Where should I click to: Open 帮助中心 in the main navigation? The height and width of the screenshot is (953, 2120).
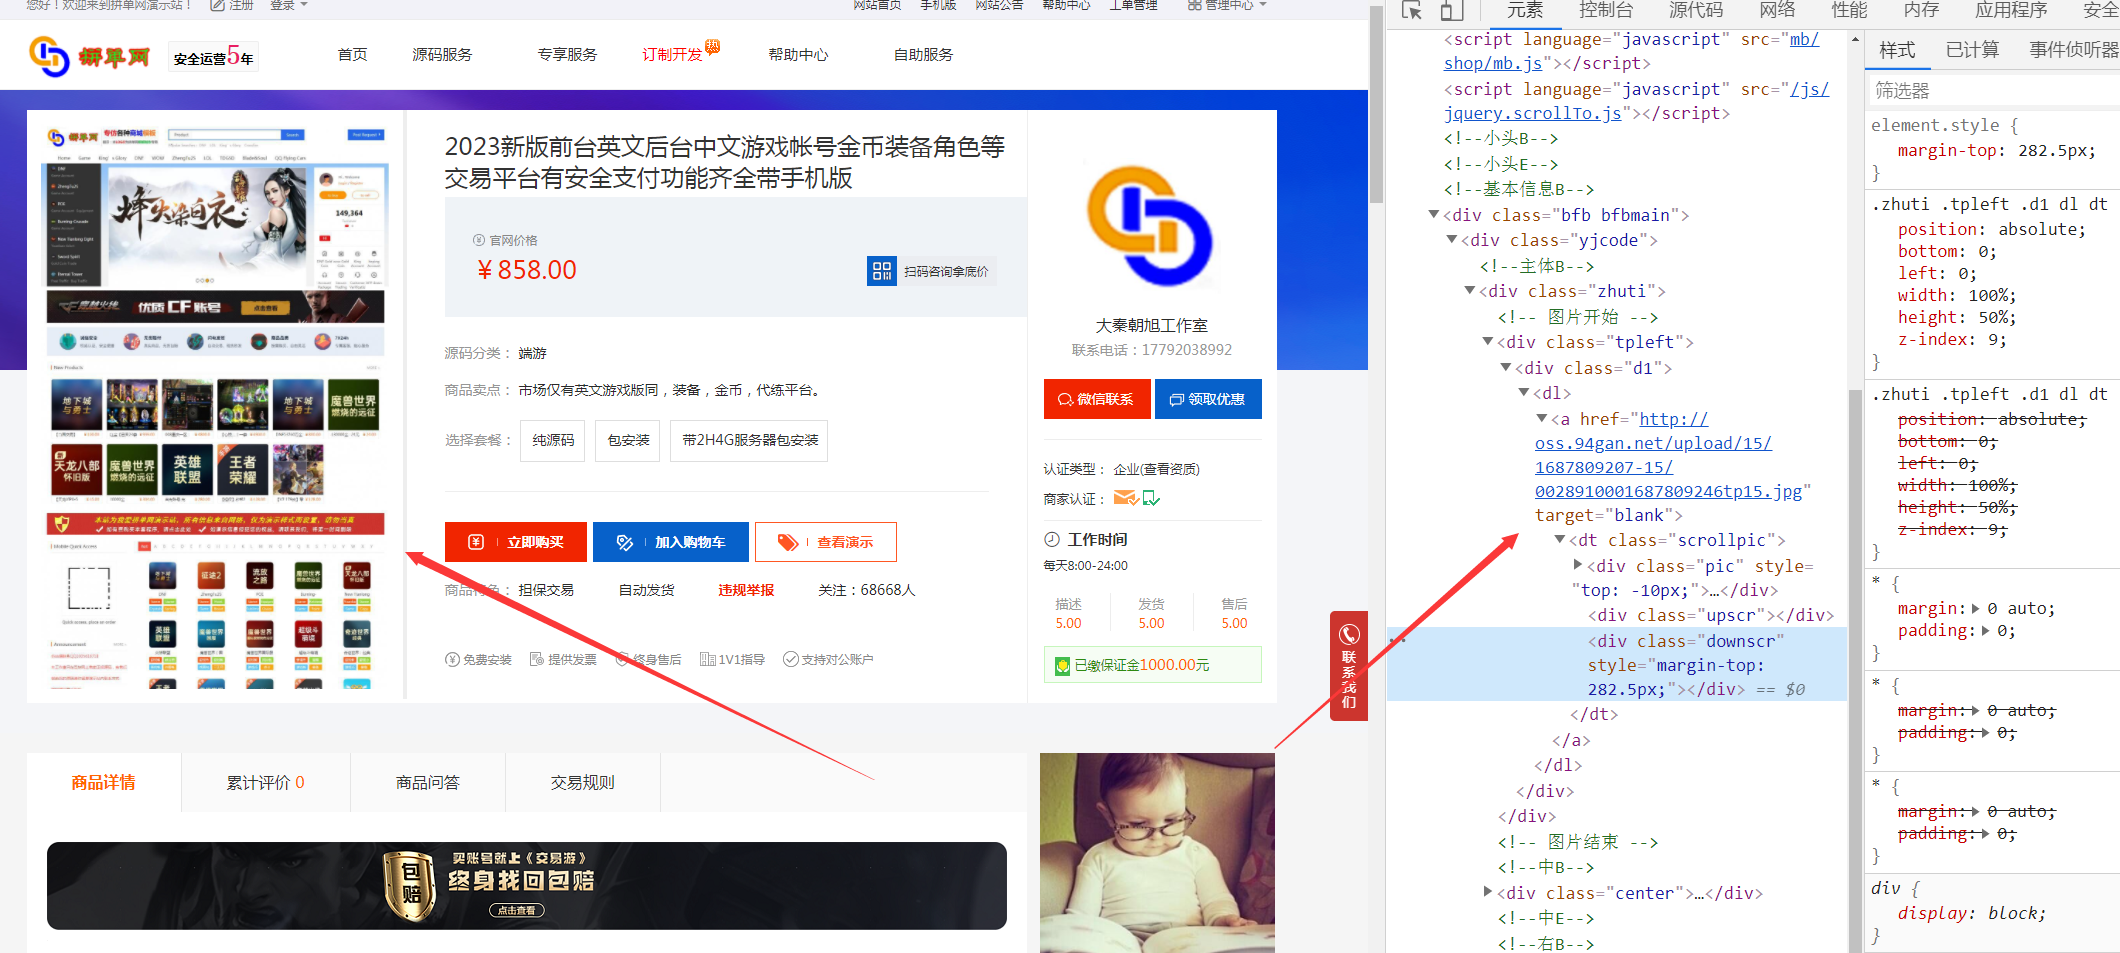click(x=798, y=55)
